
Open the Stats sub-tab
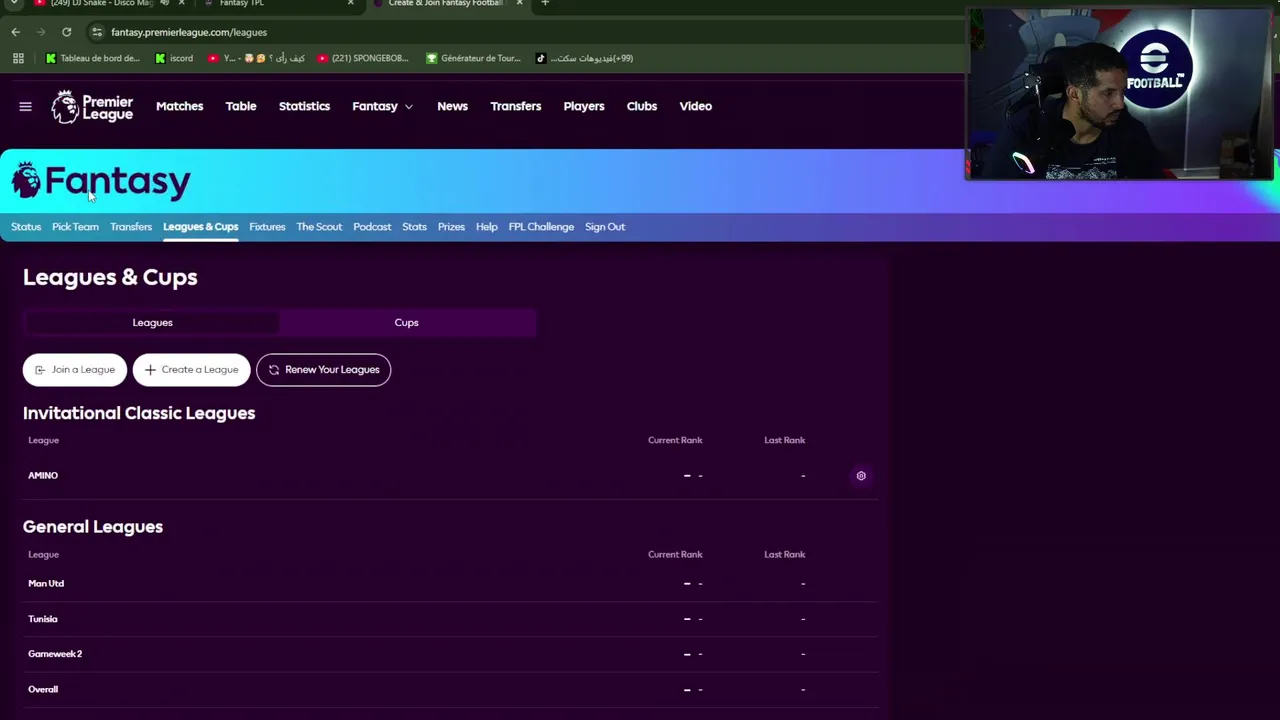[x=414, y=227]
